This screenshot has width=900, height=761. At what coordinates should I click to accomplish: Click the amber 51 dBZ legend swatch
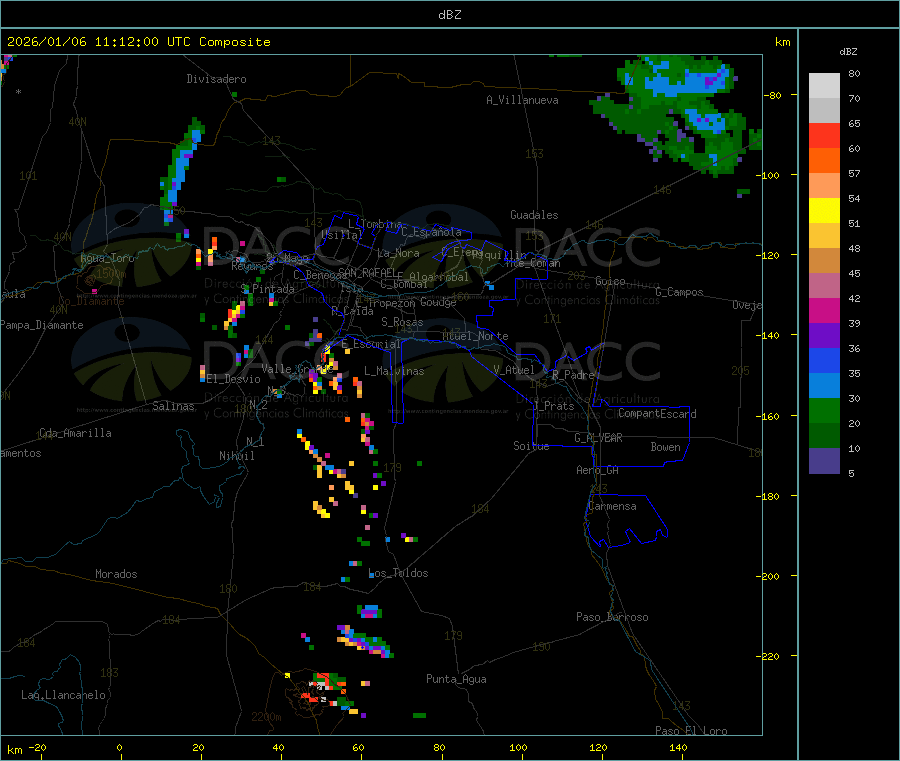coord(824,235)
